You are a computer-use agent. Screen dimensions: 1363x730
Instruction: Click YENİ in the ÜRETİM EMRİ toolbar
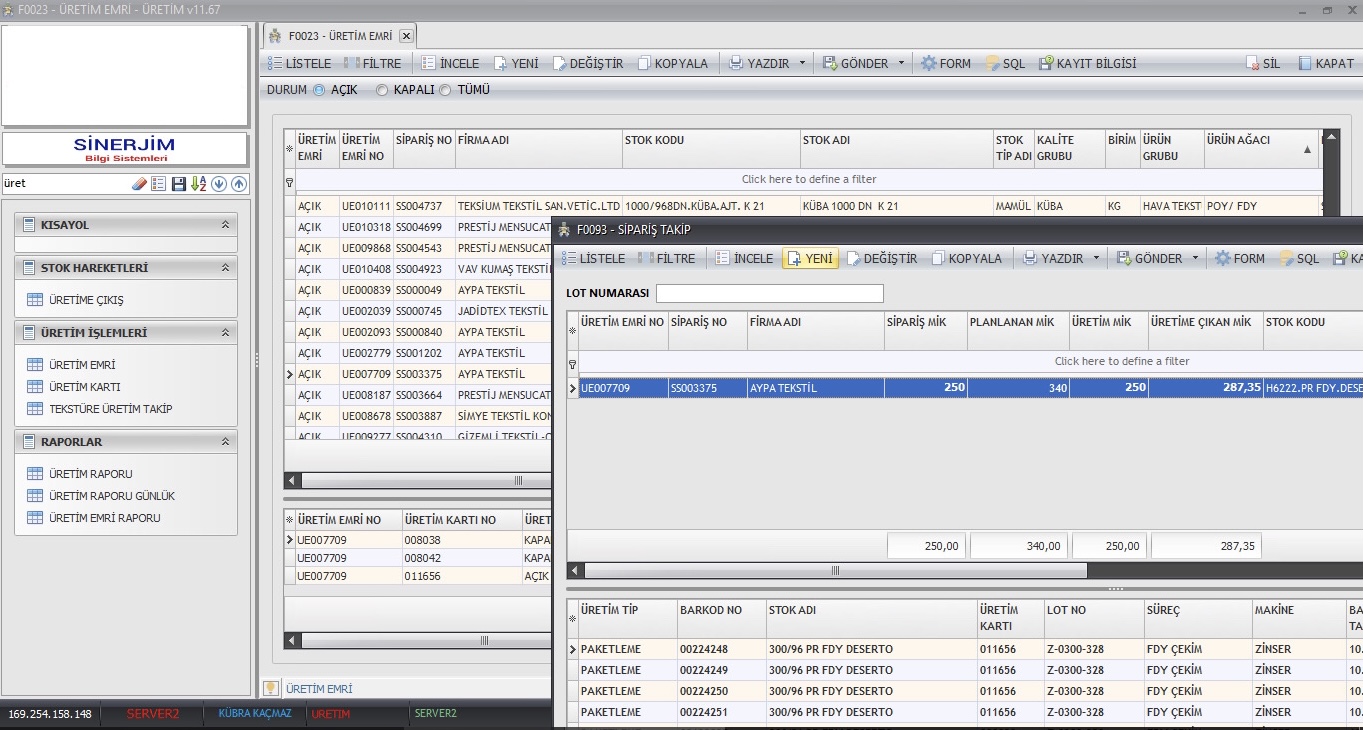click(x=516, y=63)
